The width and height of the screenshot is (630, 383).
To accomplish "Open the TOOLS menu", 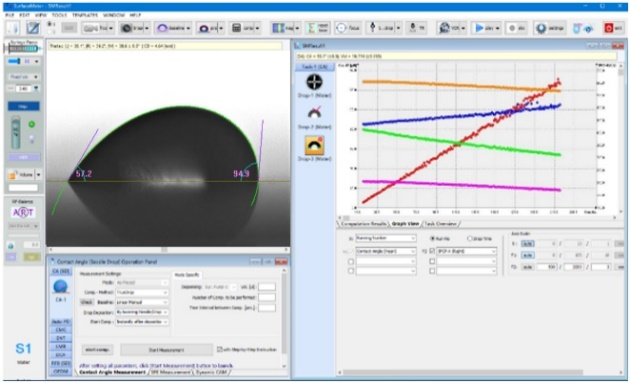I will [59, 15].
